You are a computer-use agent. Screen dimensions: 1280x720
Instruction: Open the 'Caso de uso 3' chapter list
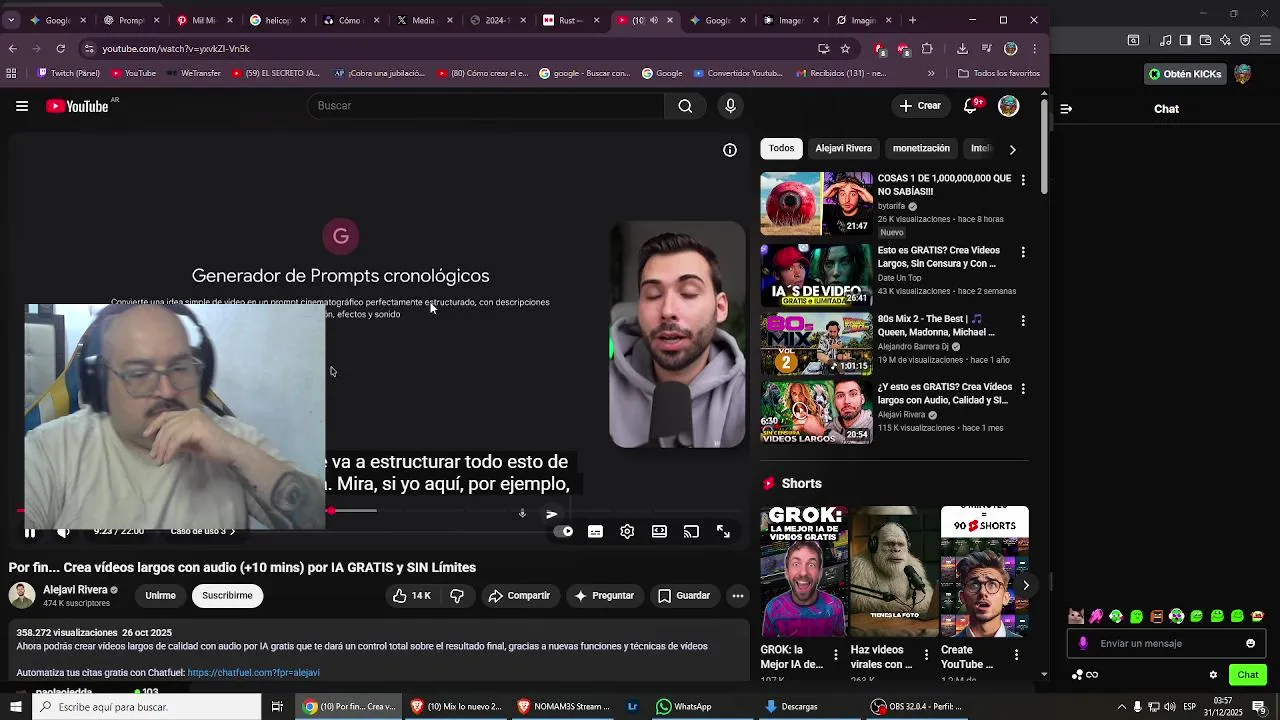203,531
